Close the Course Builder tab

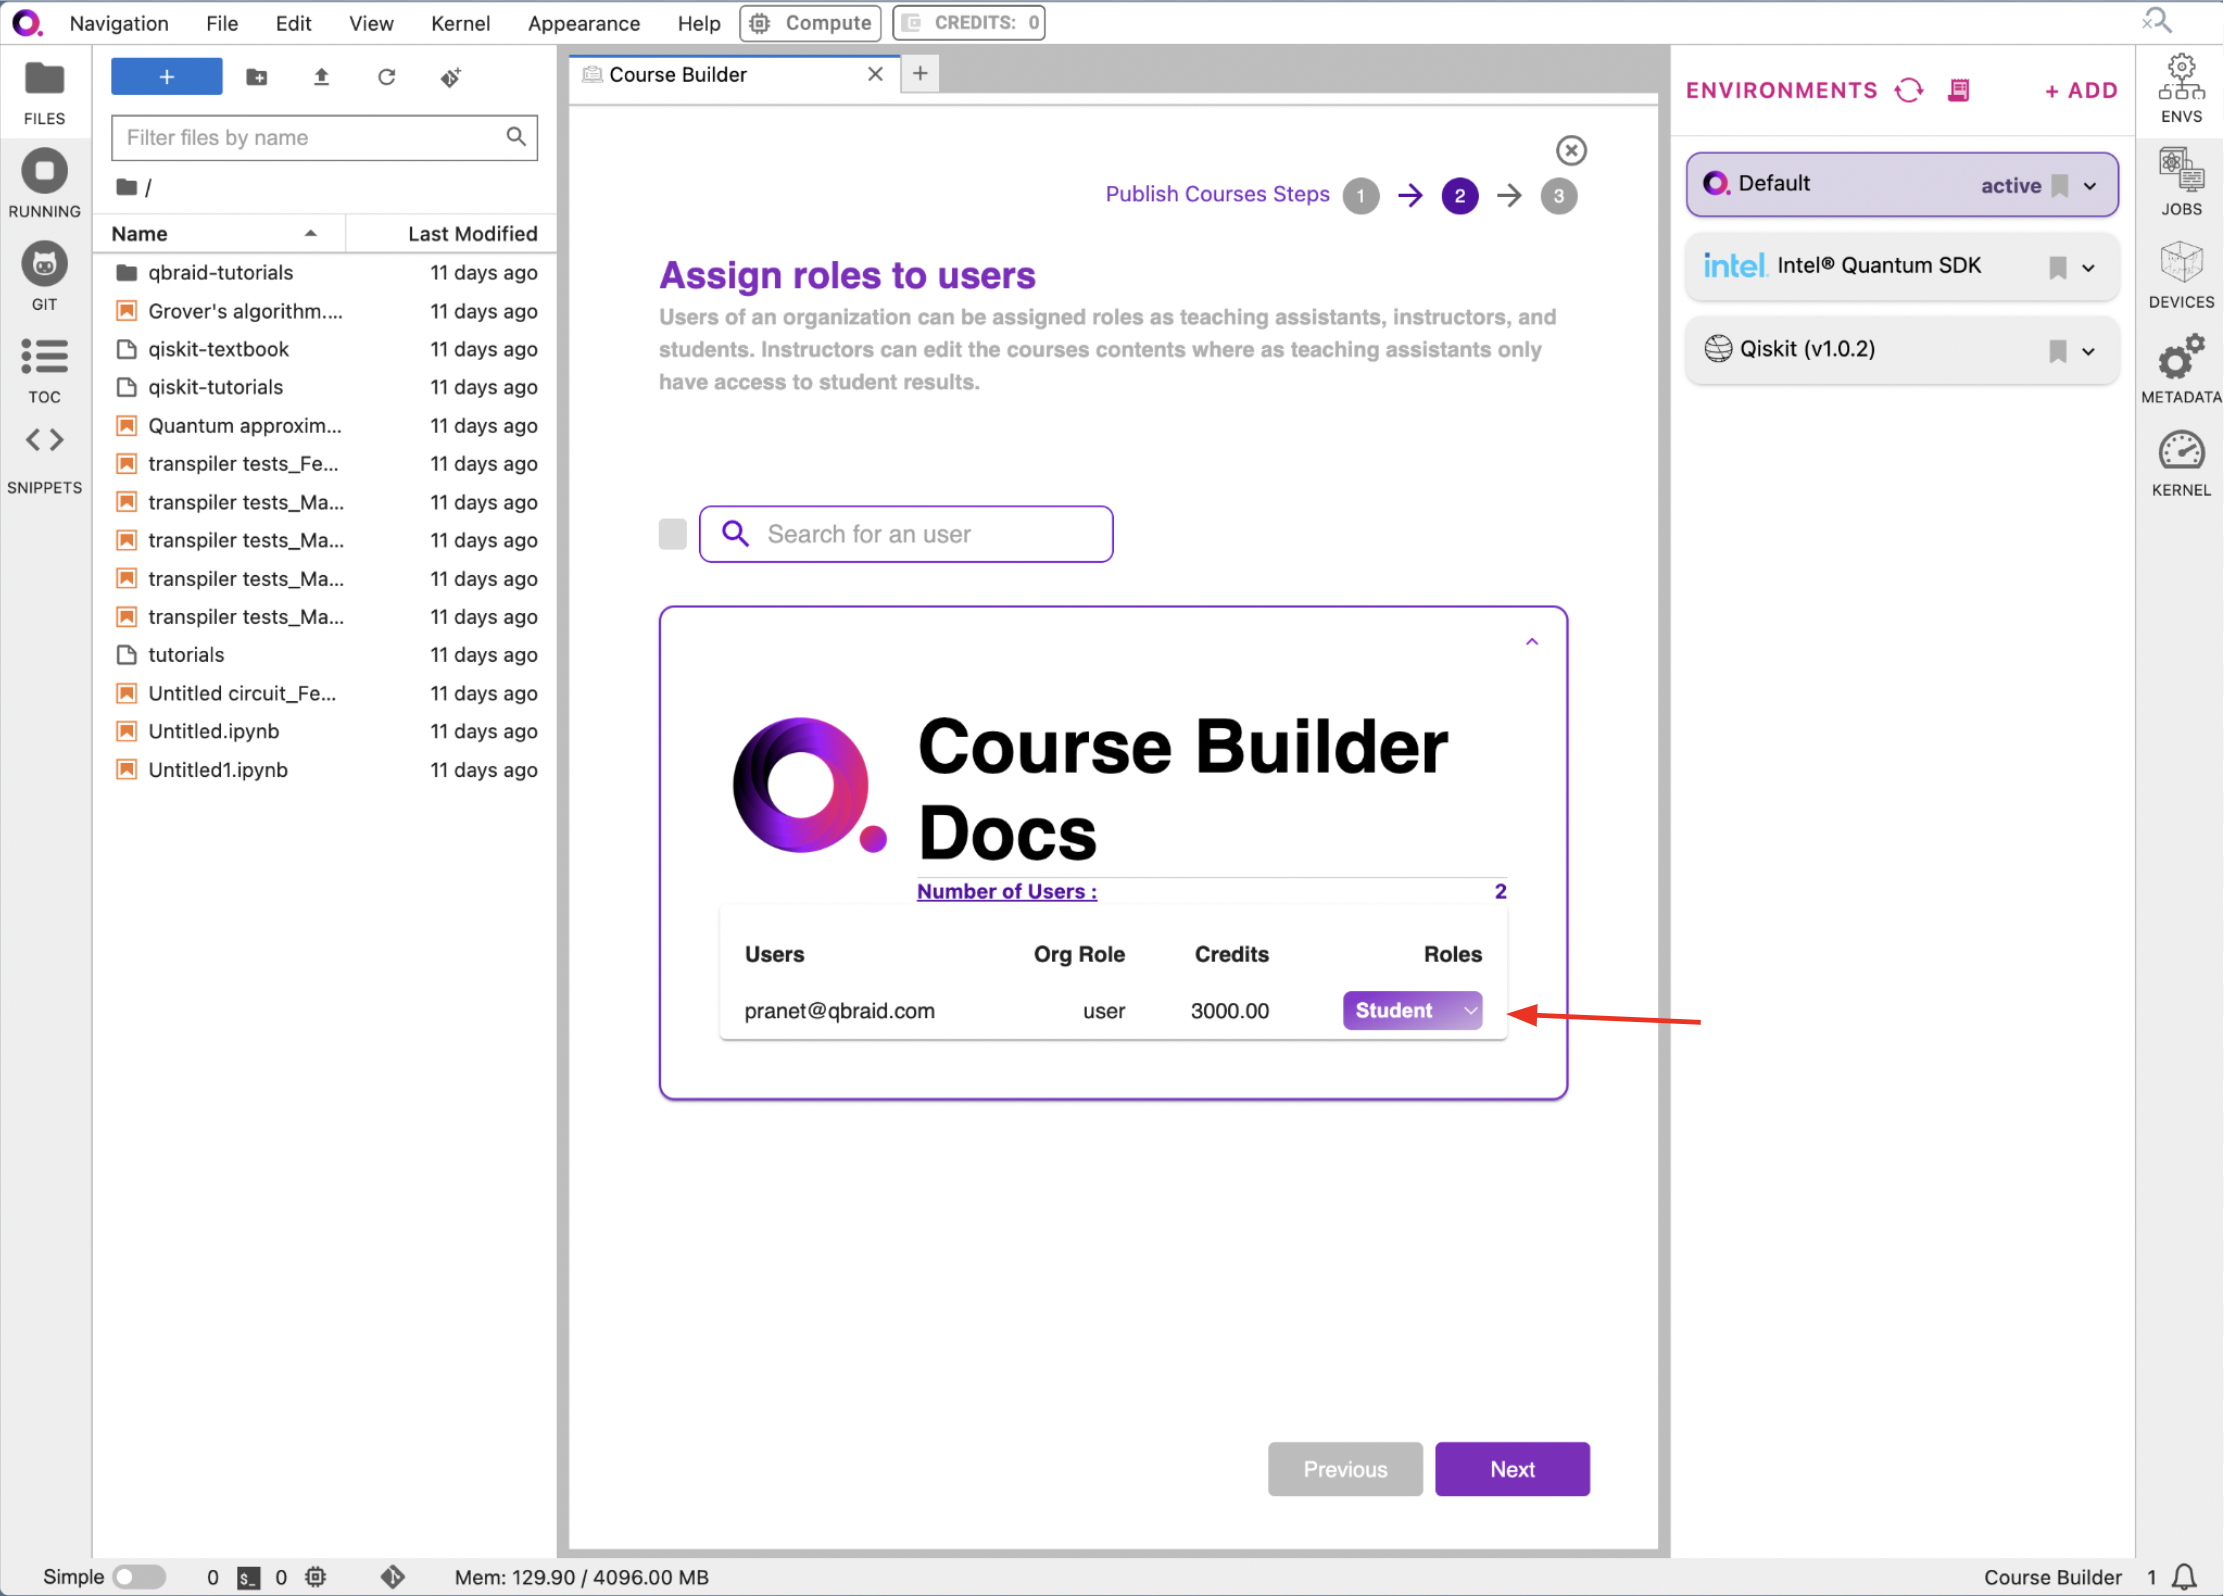point(875,74)
